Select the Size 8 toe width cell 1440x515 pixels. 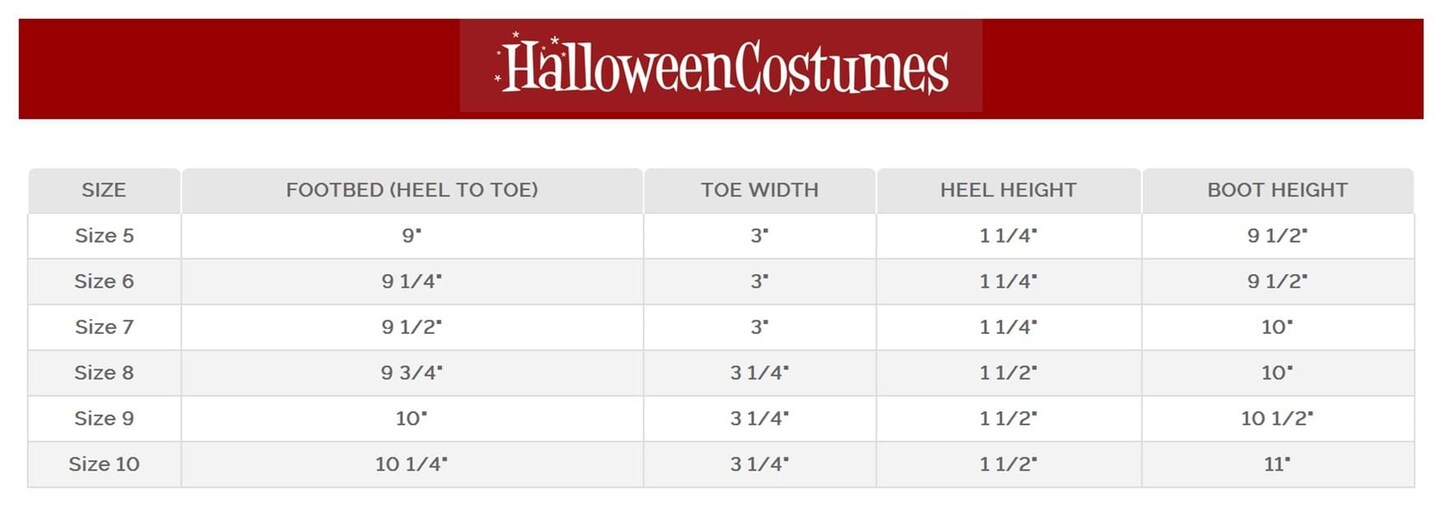point(760,373)
